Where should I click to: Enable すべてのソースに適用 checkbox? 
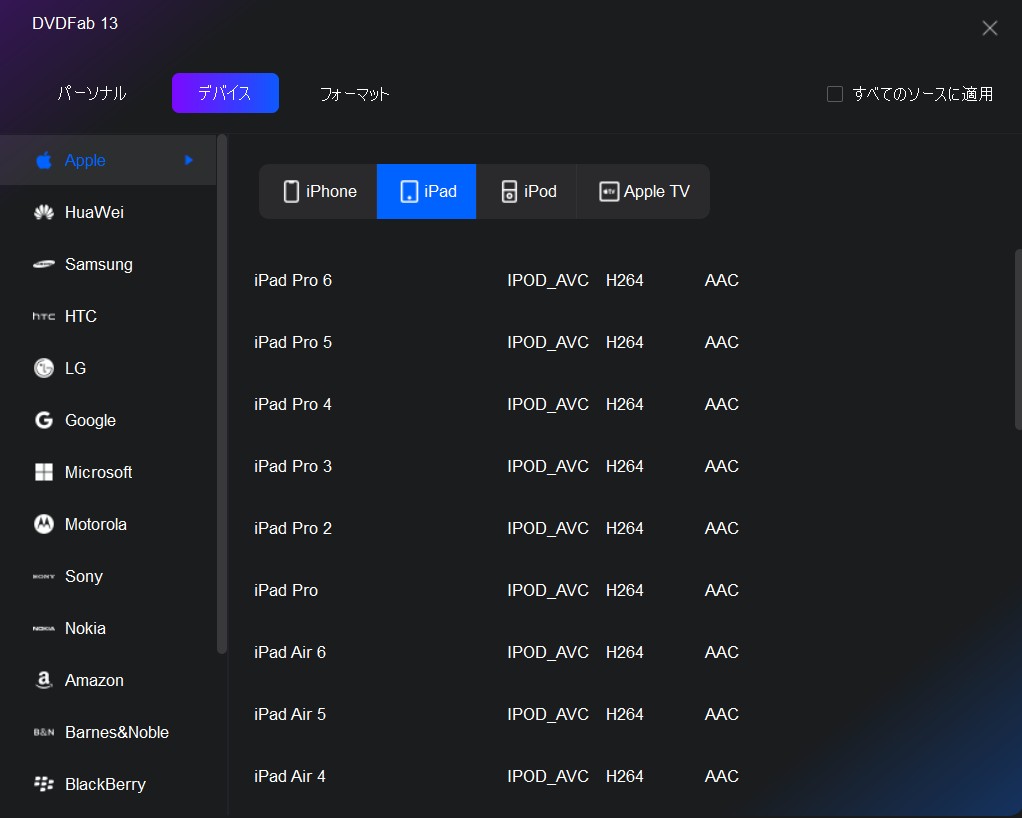835,94
